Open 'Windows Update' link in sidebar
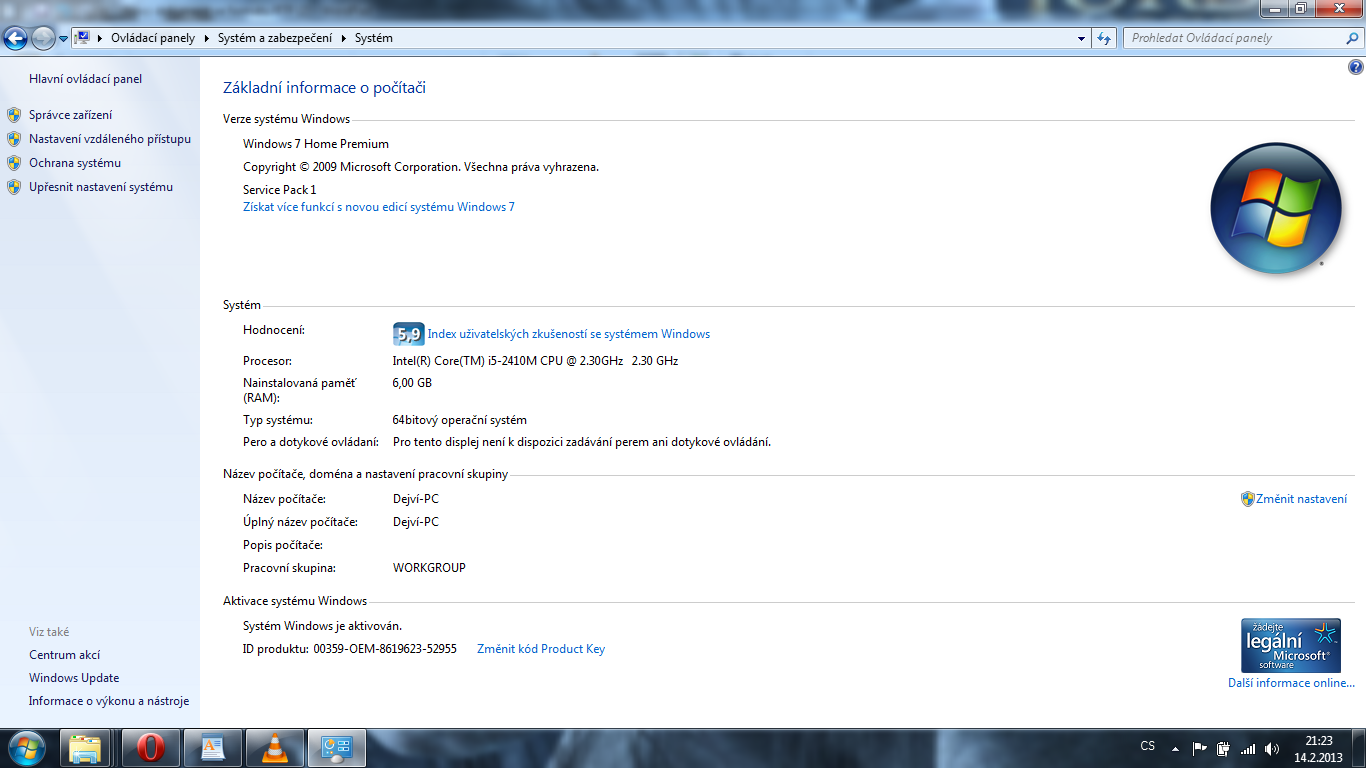The image size is (1366, 768). (x=74, y=678)
